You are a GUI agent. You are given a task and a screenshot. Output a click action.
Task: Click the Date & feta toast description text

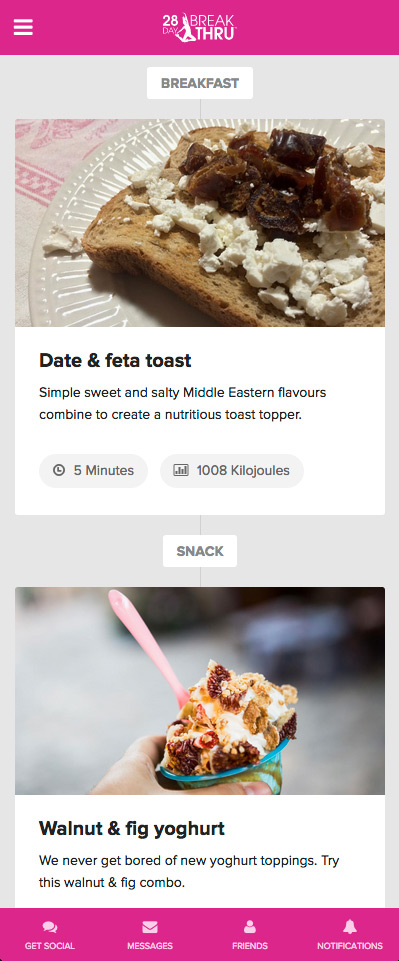point(183,403)
